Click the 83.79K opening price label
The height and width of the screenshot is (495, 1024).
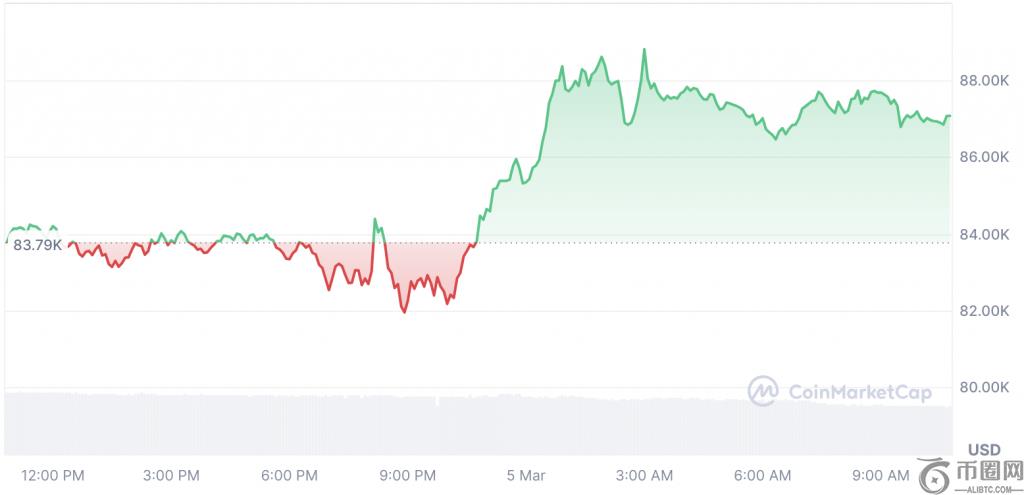pos(37,244)
